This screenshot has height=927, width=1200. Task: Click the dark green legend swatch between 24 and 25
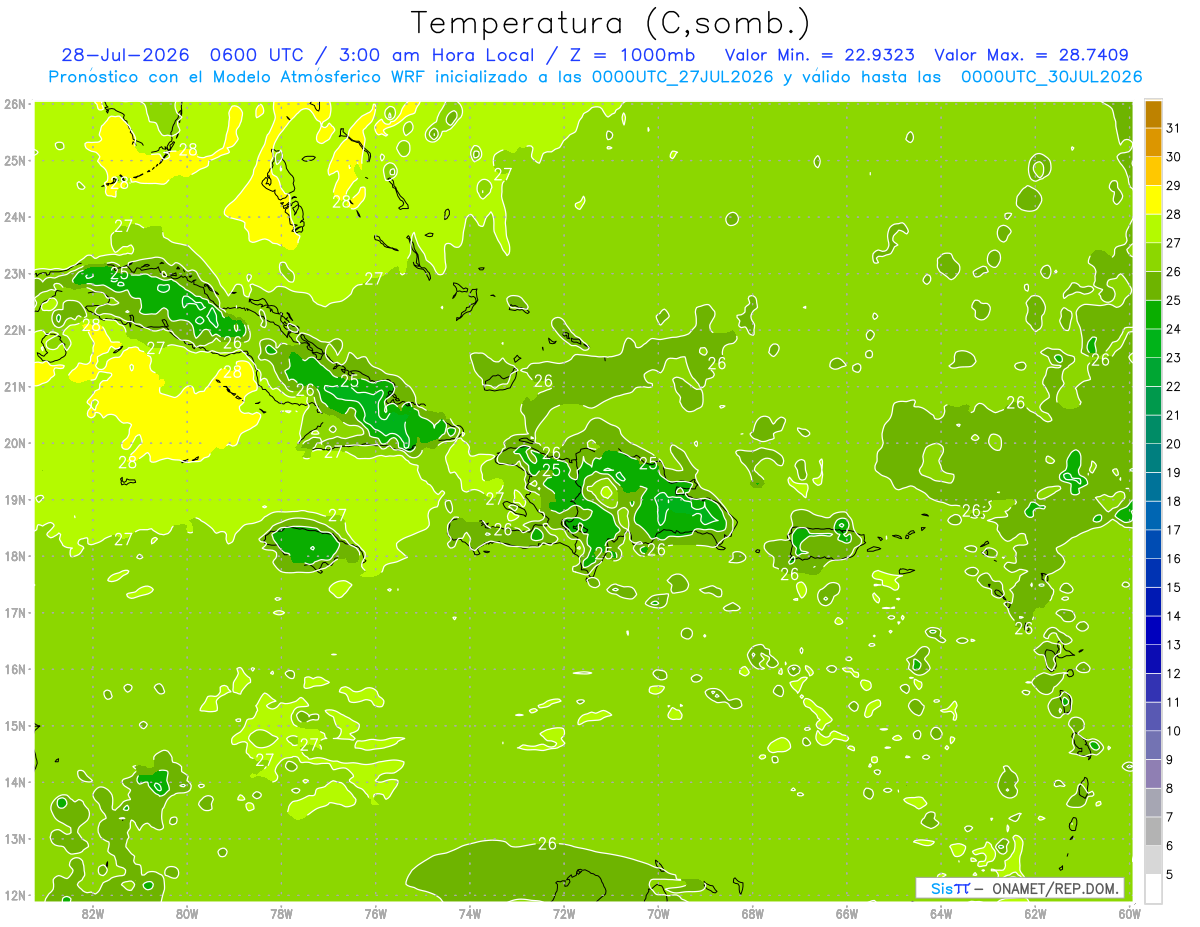[1153, 315]
